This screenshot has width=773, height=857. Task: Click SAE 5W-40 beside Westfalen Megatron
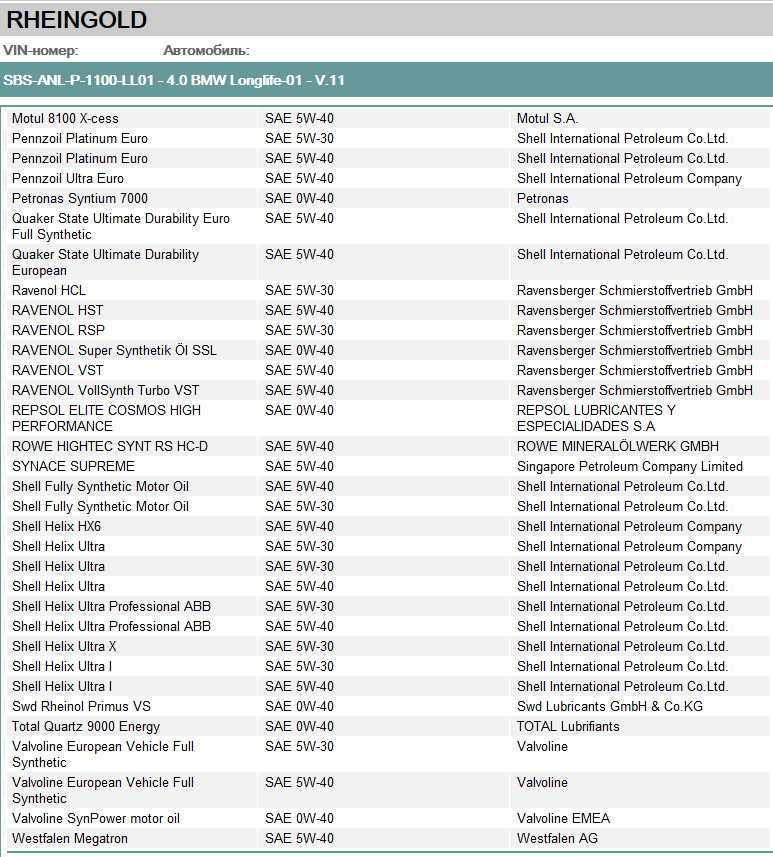tap(299, 838)
